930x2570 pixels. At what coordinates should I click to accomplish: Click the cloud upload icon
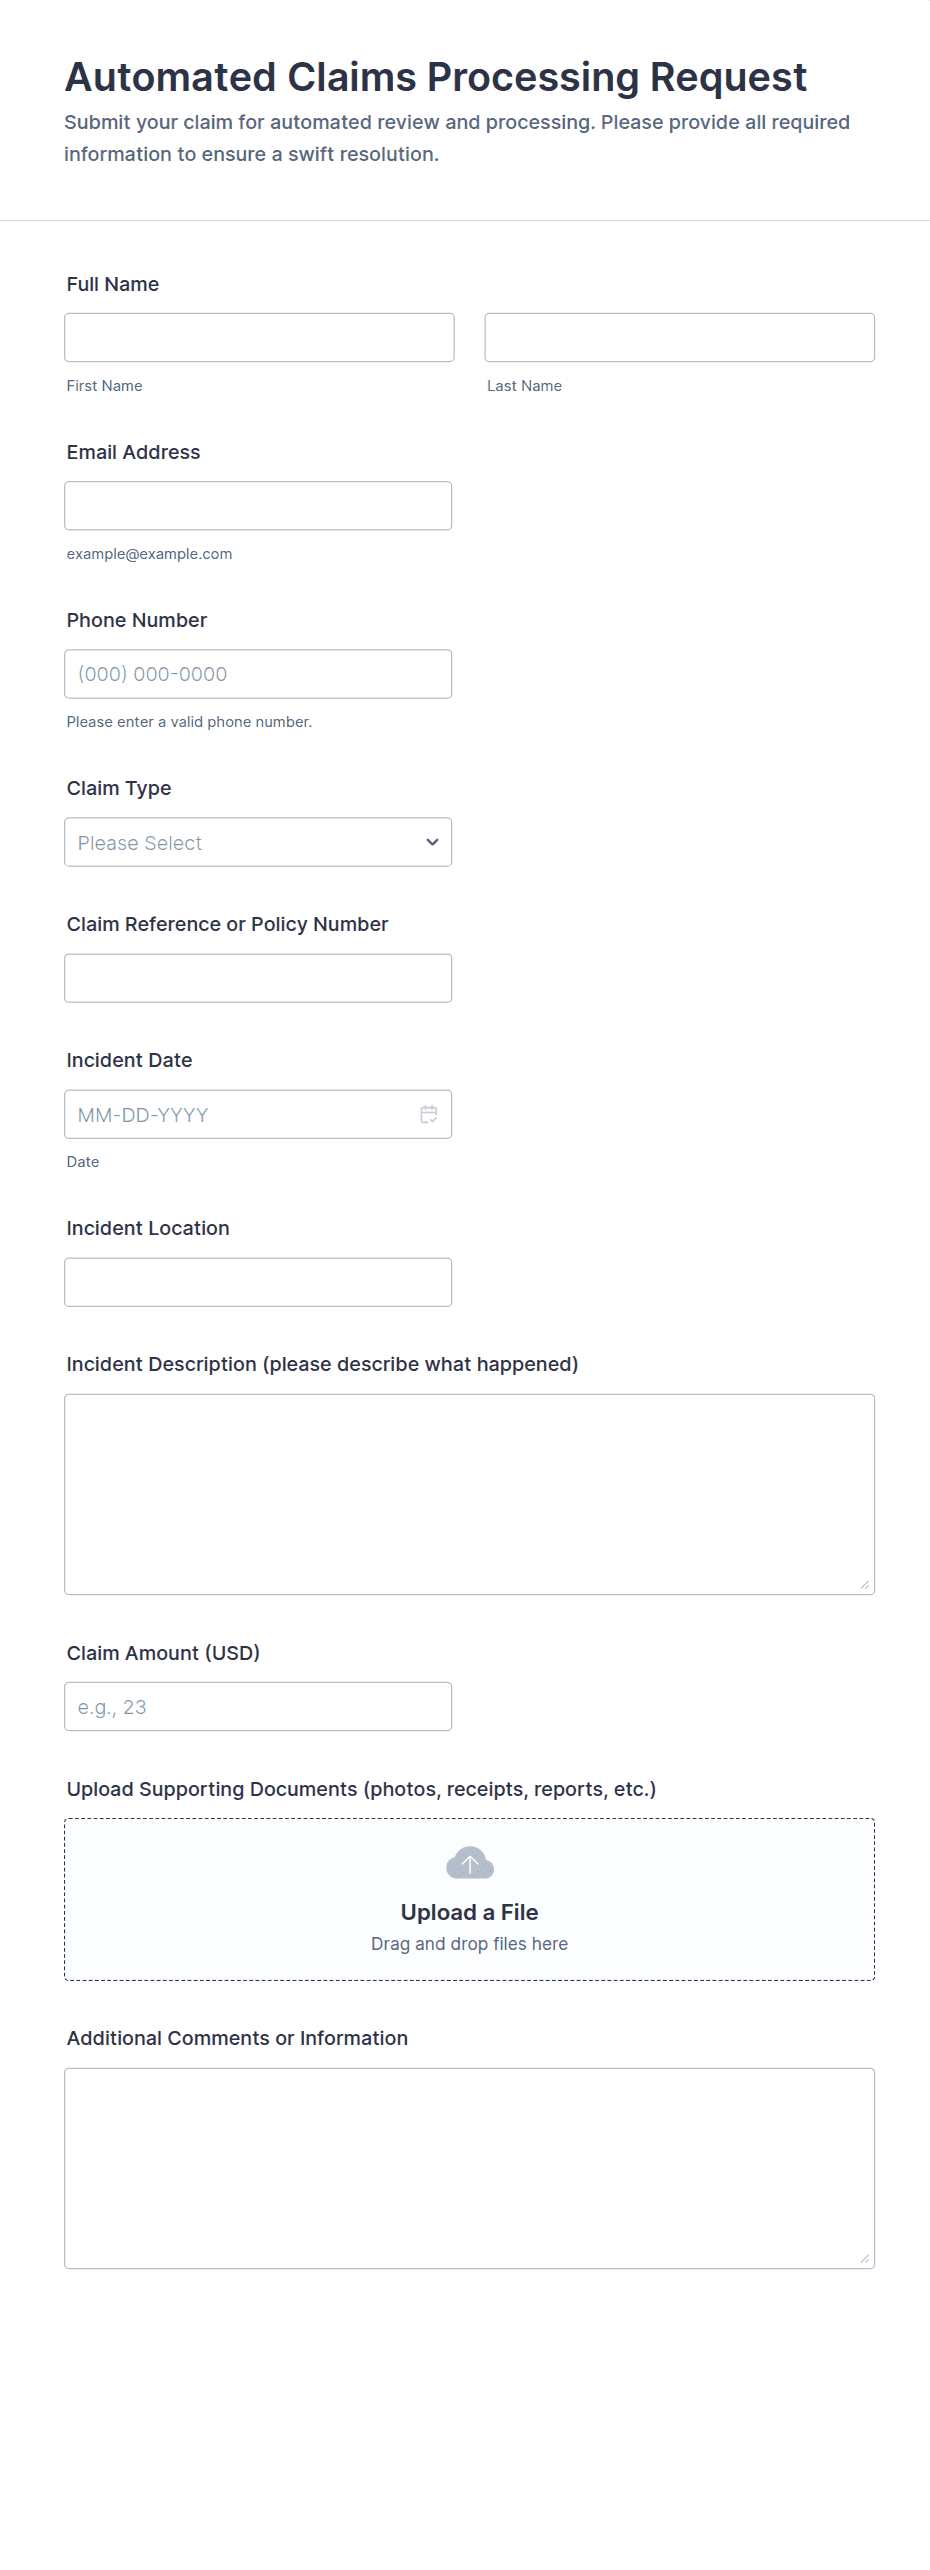pyautogui.click(x=469, y=1863)
